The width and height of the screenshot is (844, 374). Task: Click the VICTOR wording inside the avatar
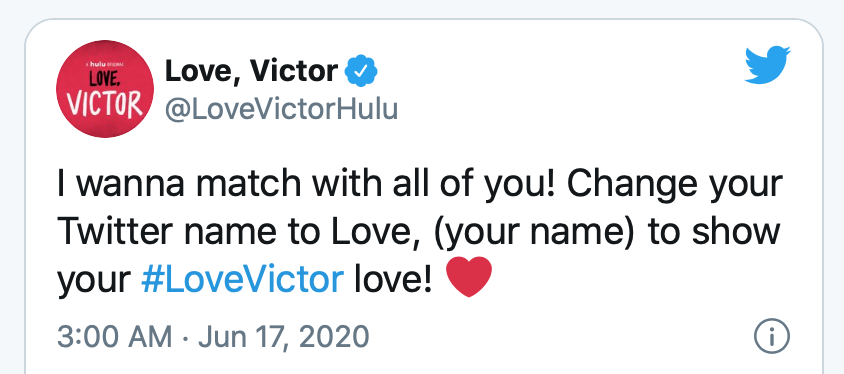pyautogui.click(x=105, y=103)
